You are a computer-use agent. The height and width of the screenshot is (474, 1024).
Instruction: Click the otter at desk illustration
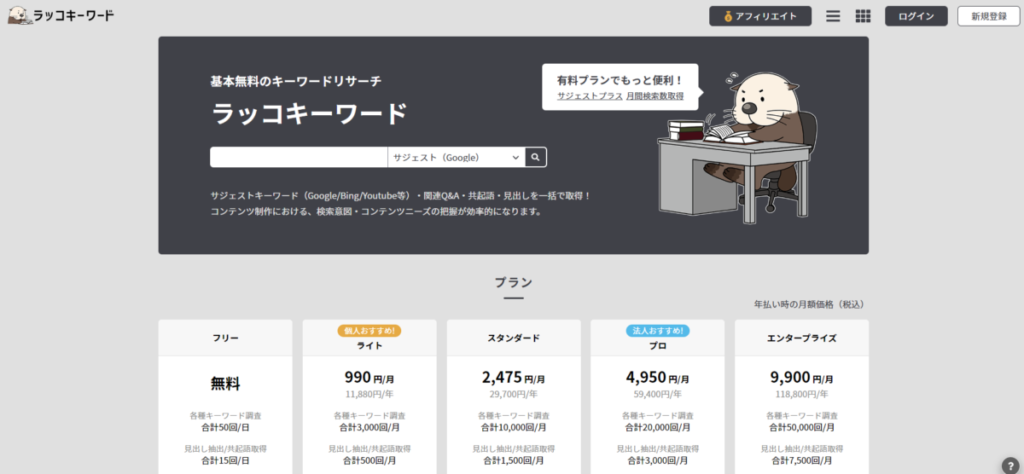[x=737, y=147]
